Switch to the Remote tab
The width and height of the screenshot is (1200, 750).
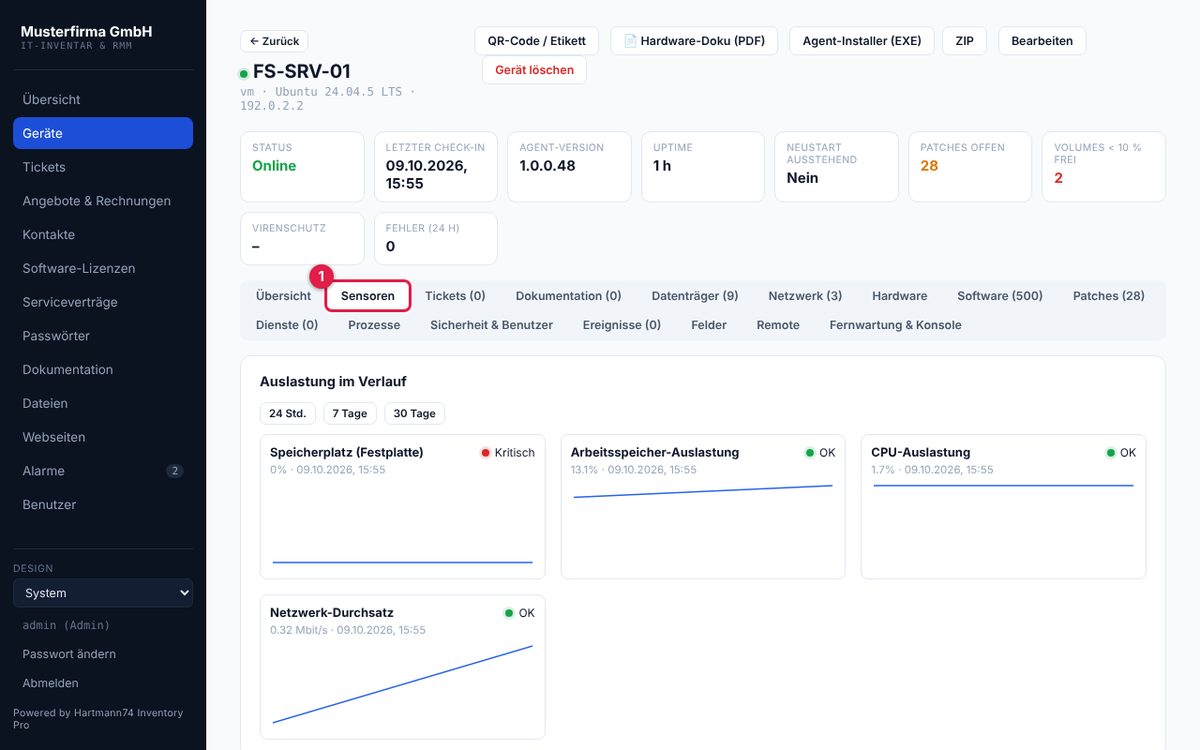click(x=778, y=325)
